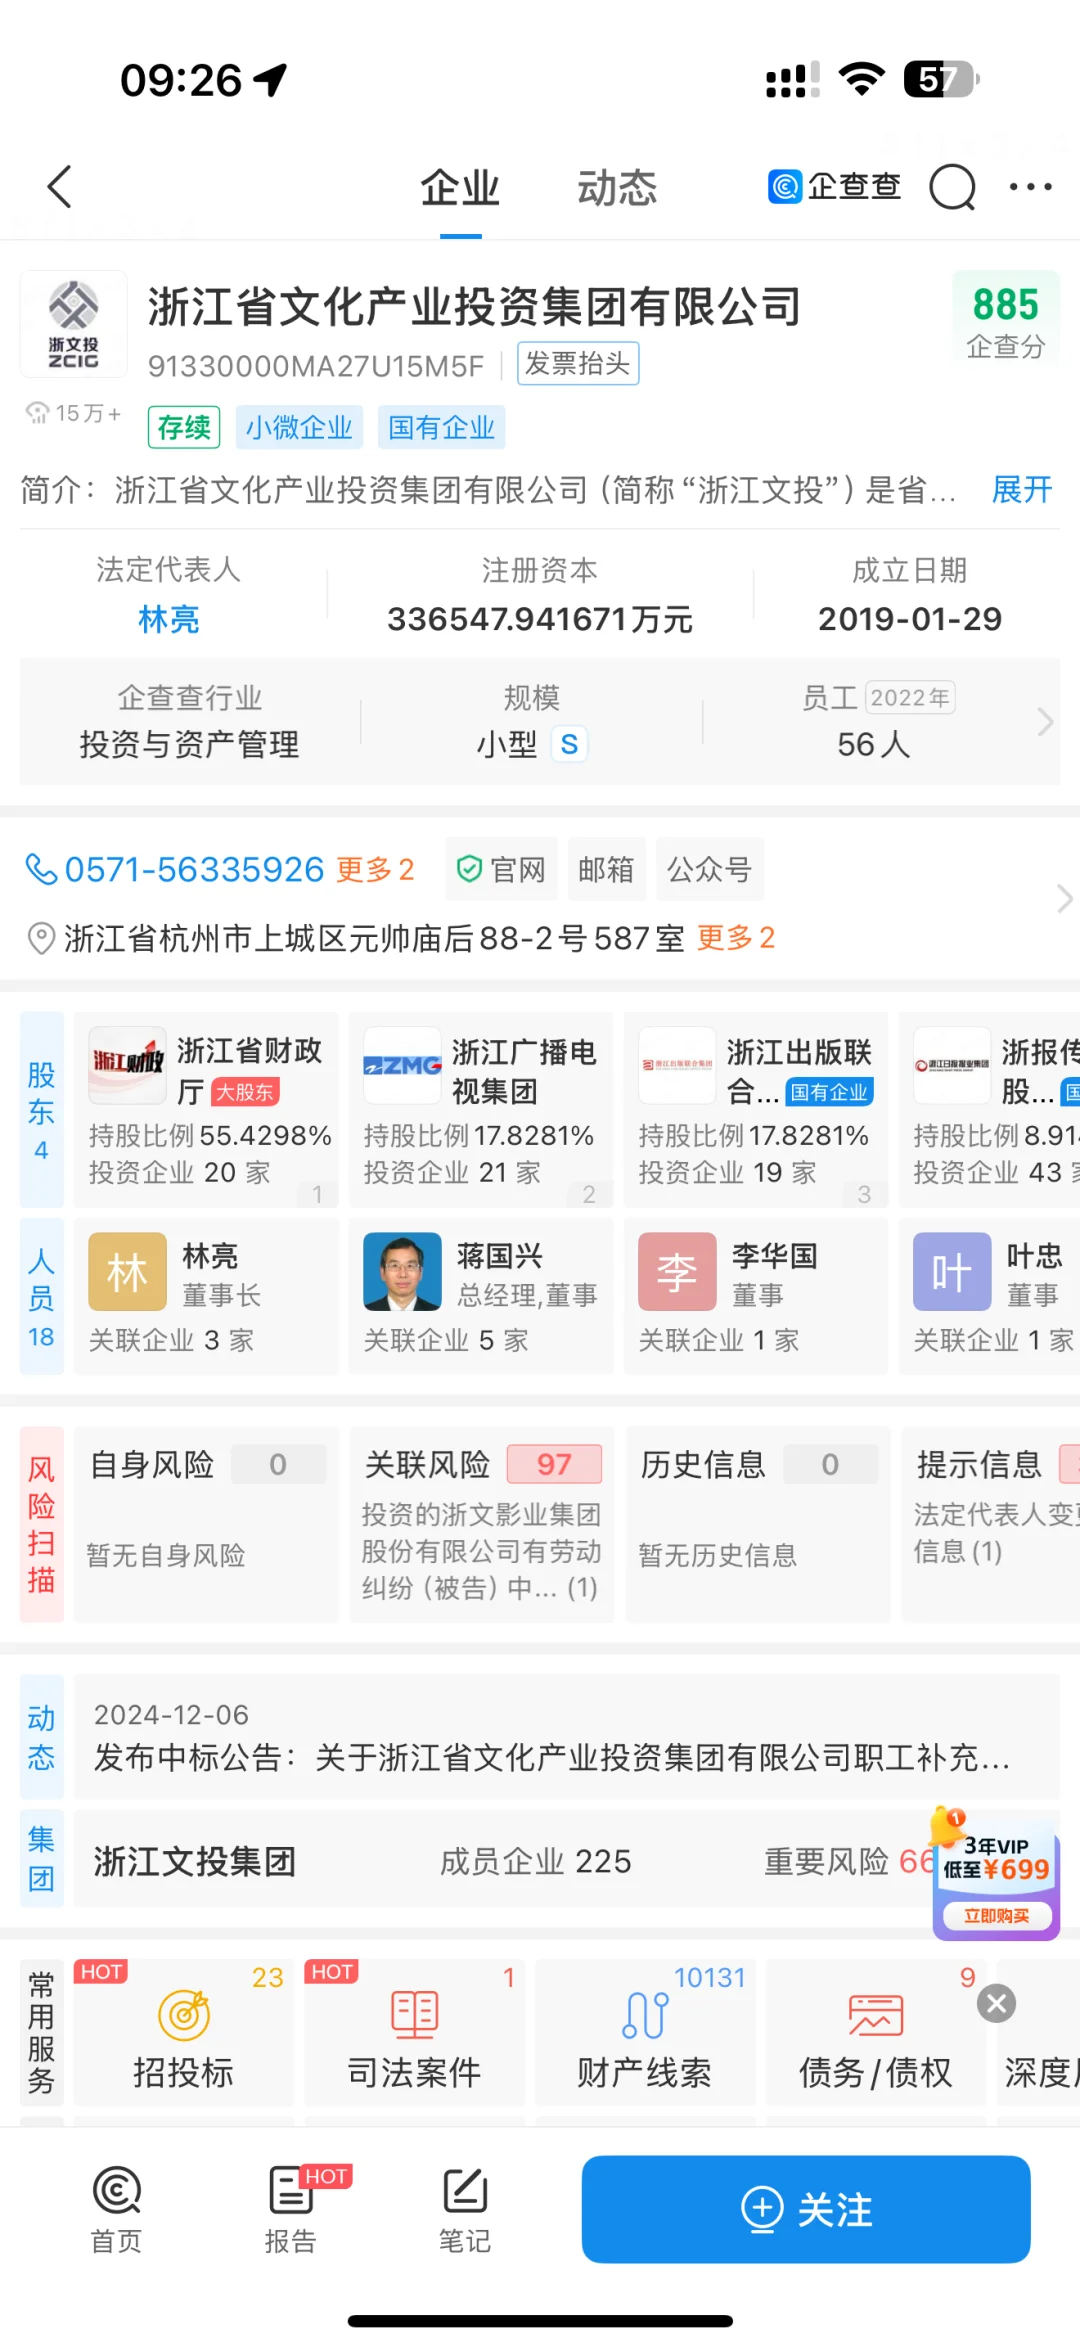1080x2347 pixels.
Task: Expand the employee info row chevron
Action: pyautogui.click(x=1045, y=722)
